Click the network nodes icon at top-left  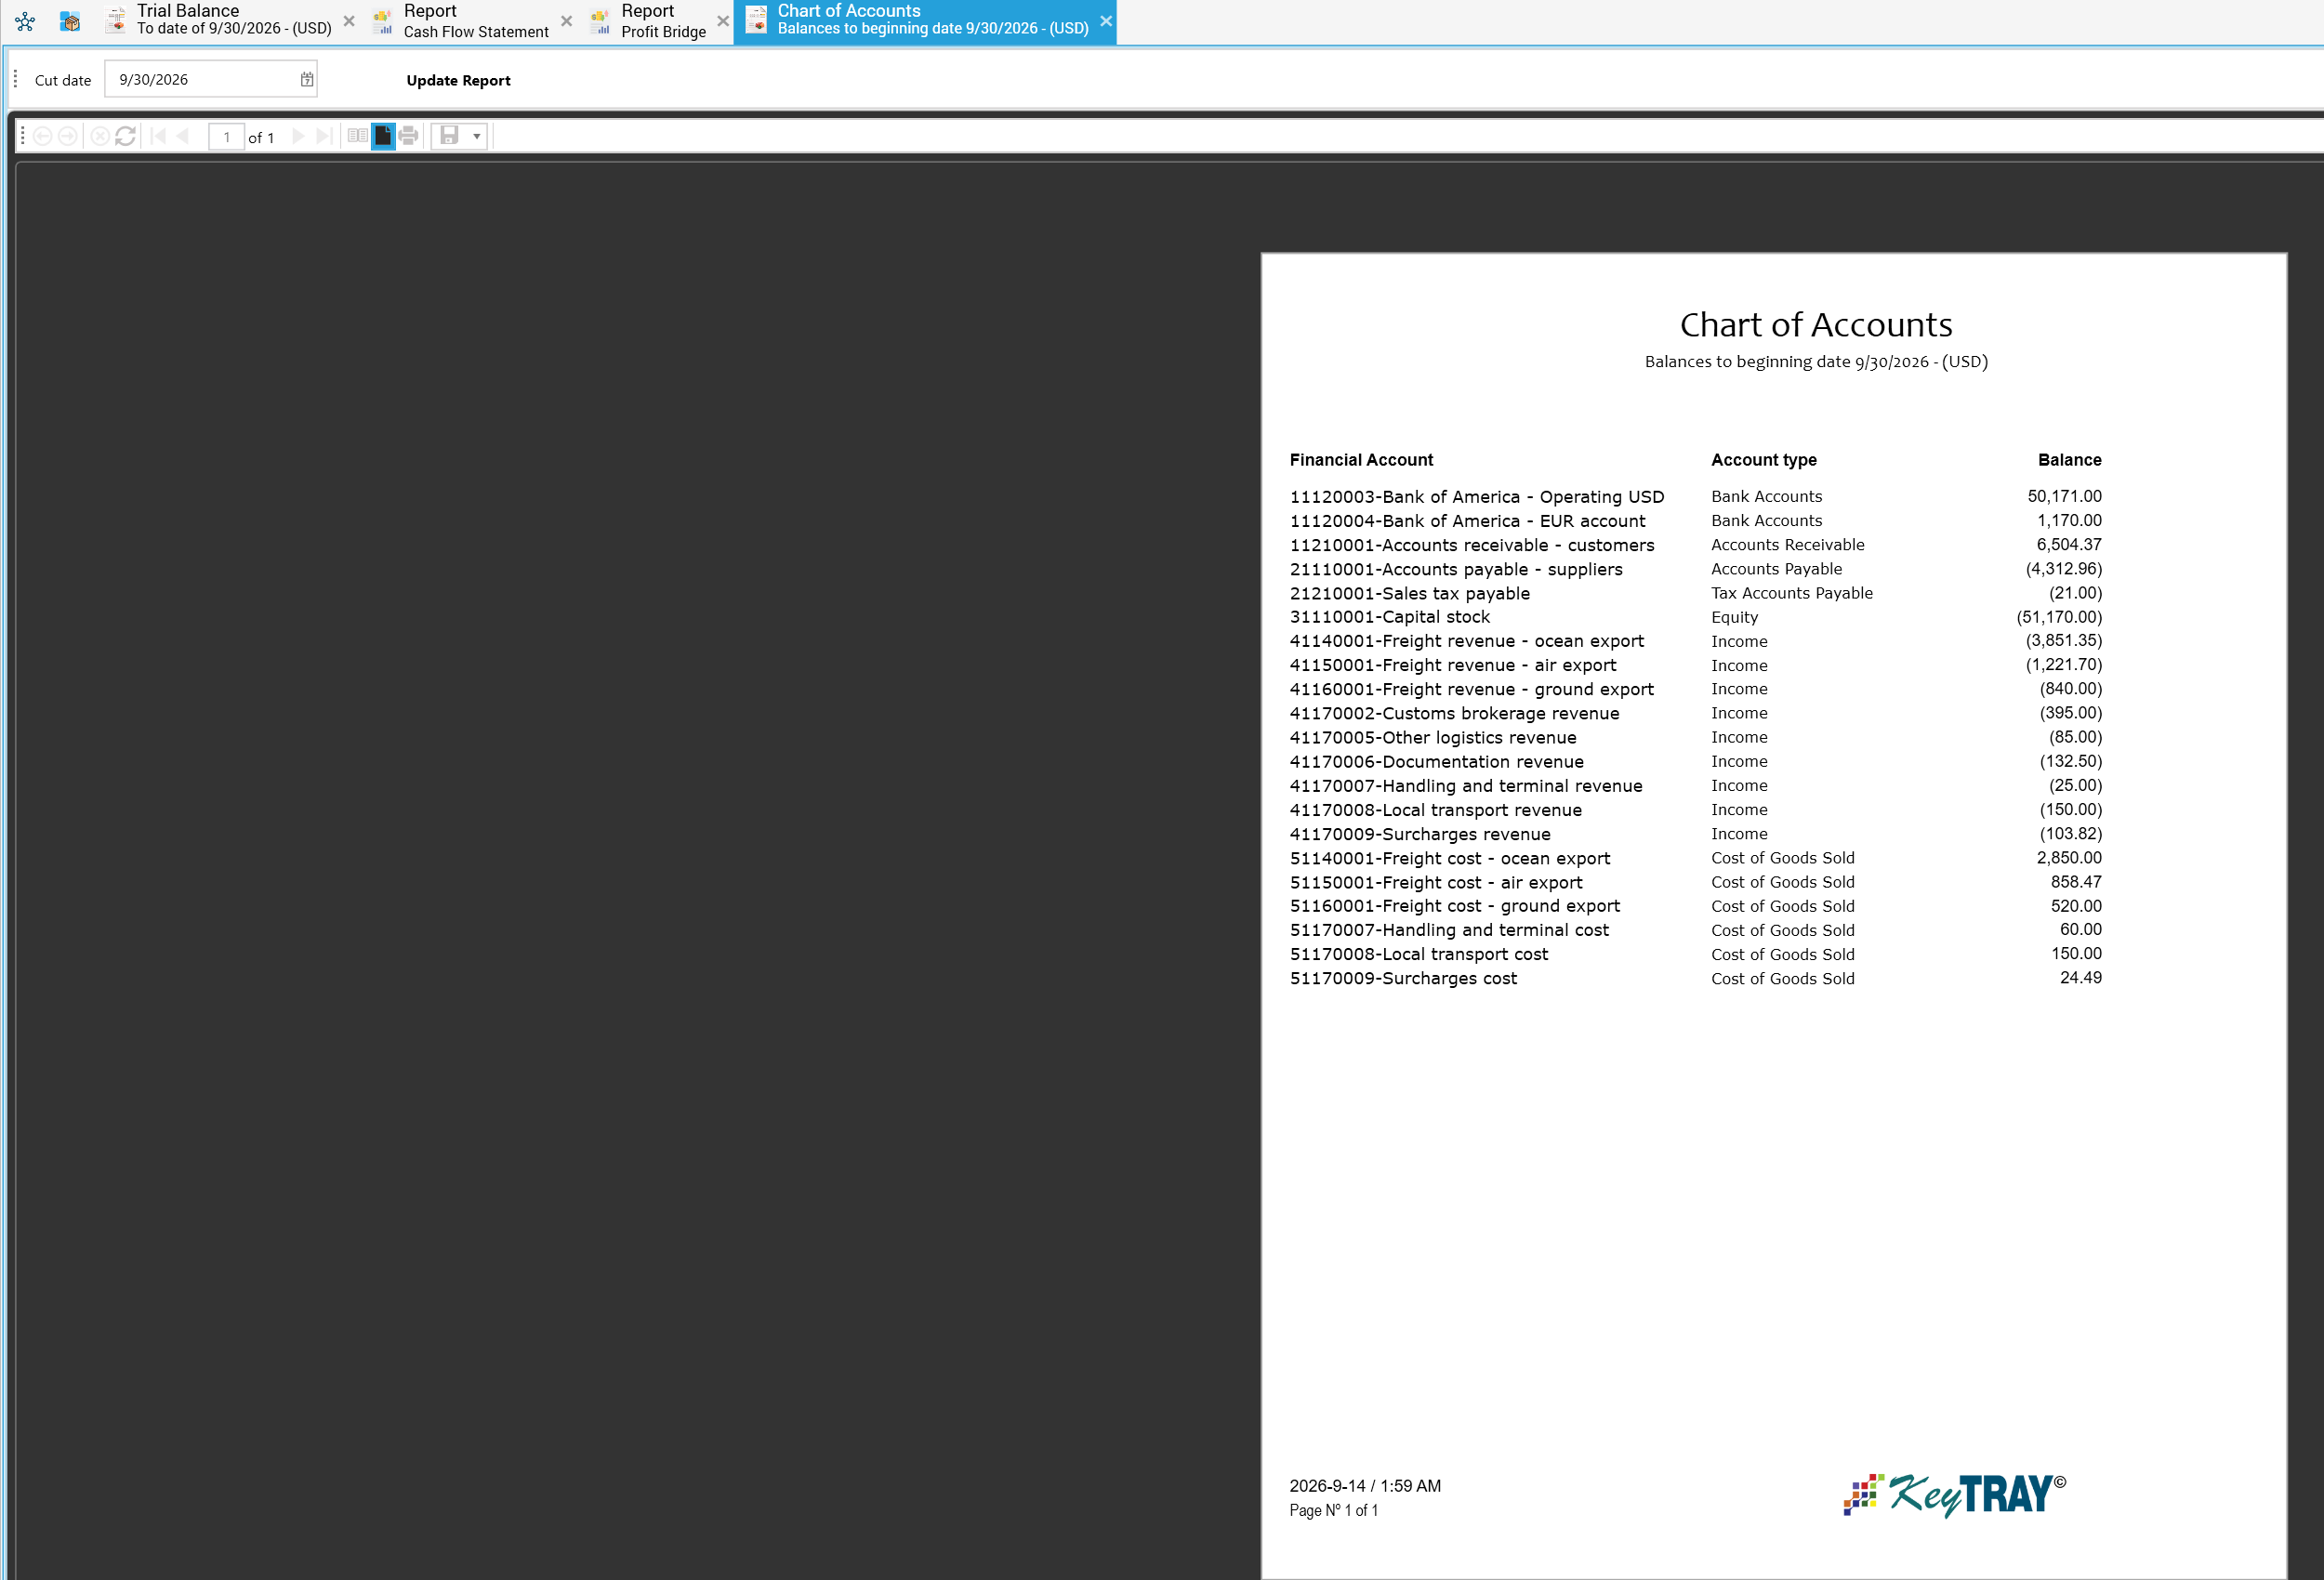[x=25, y=21]
